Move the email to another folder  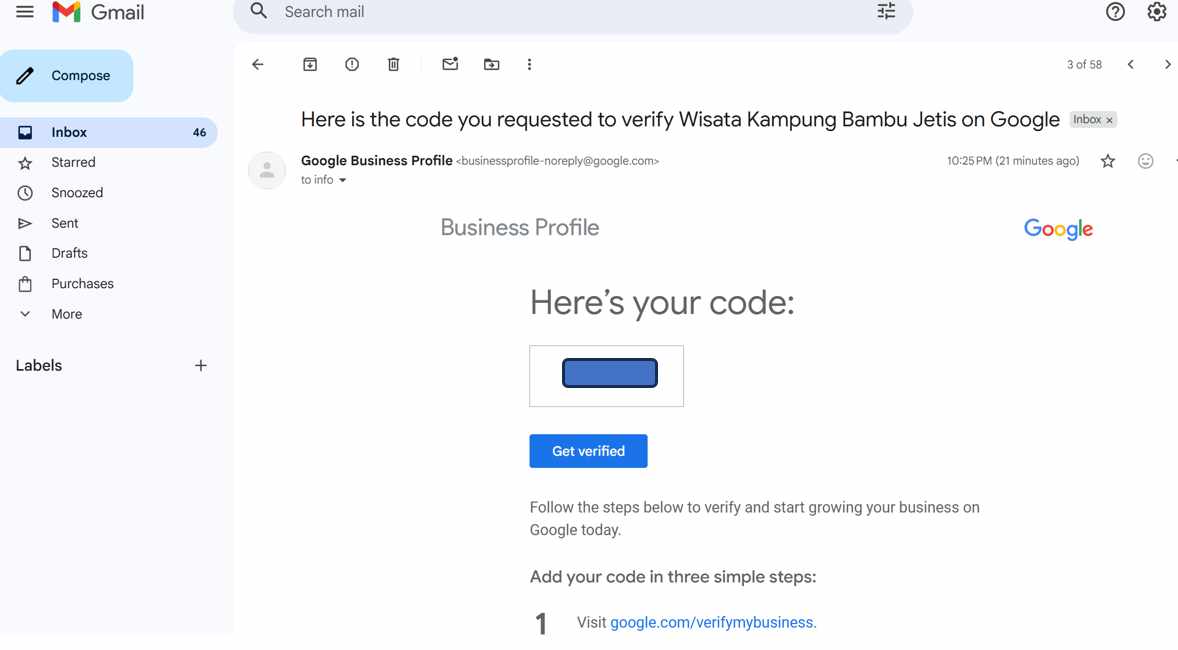point(491,63)
